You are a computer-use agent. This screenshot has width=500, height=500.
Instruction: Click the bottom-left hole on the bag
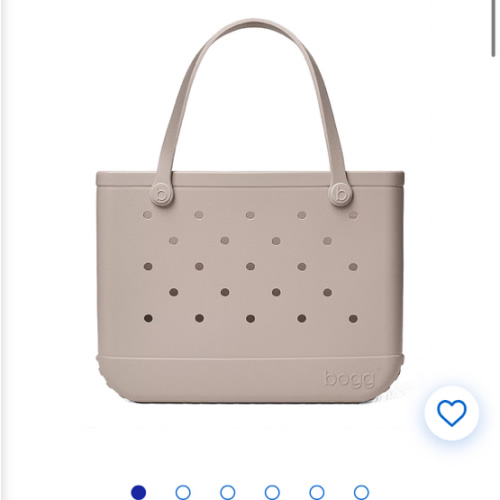148,318
